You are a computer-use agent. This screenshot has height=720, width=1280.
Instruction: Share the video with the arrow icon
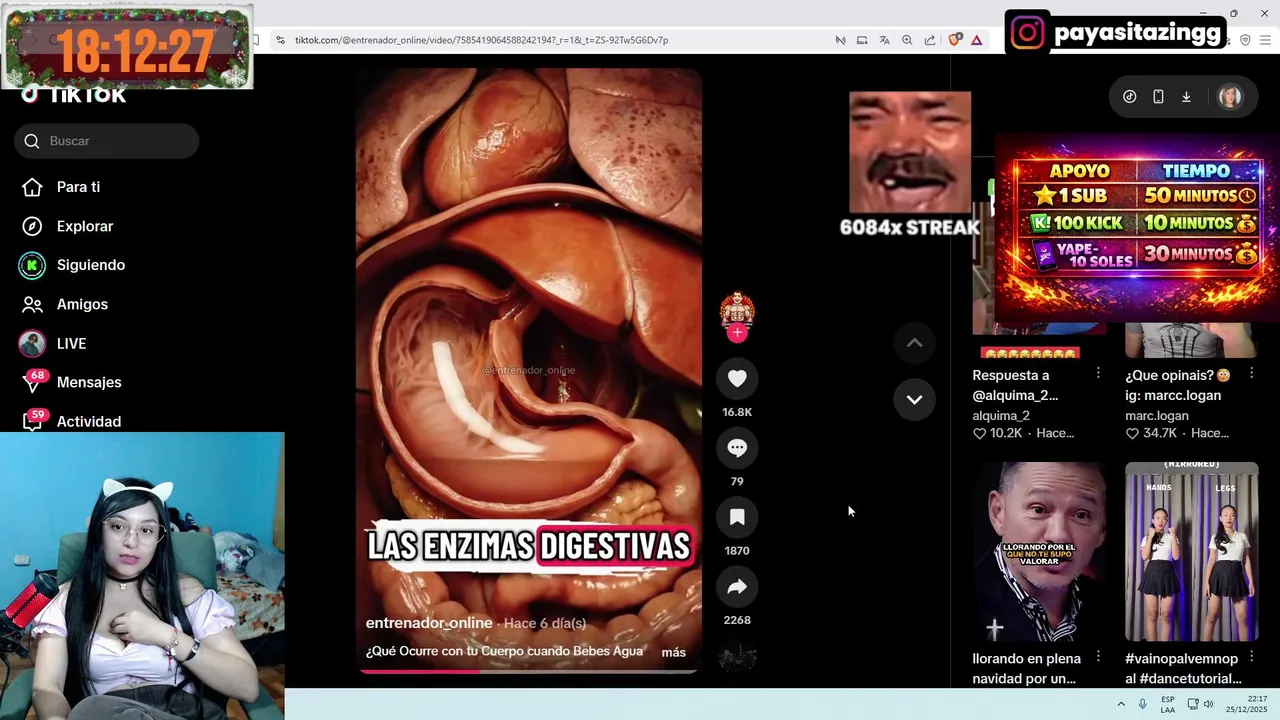click(737, 587)
